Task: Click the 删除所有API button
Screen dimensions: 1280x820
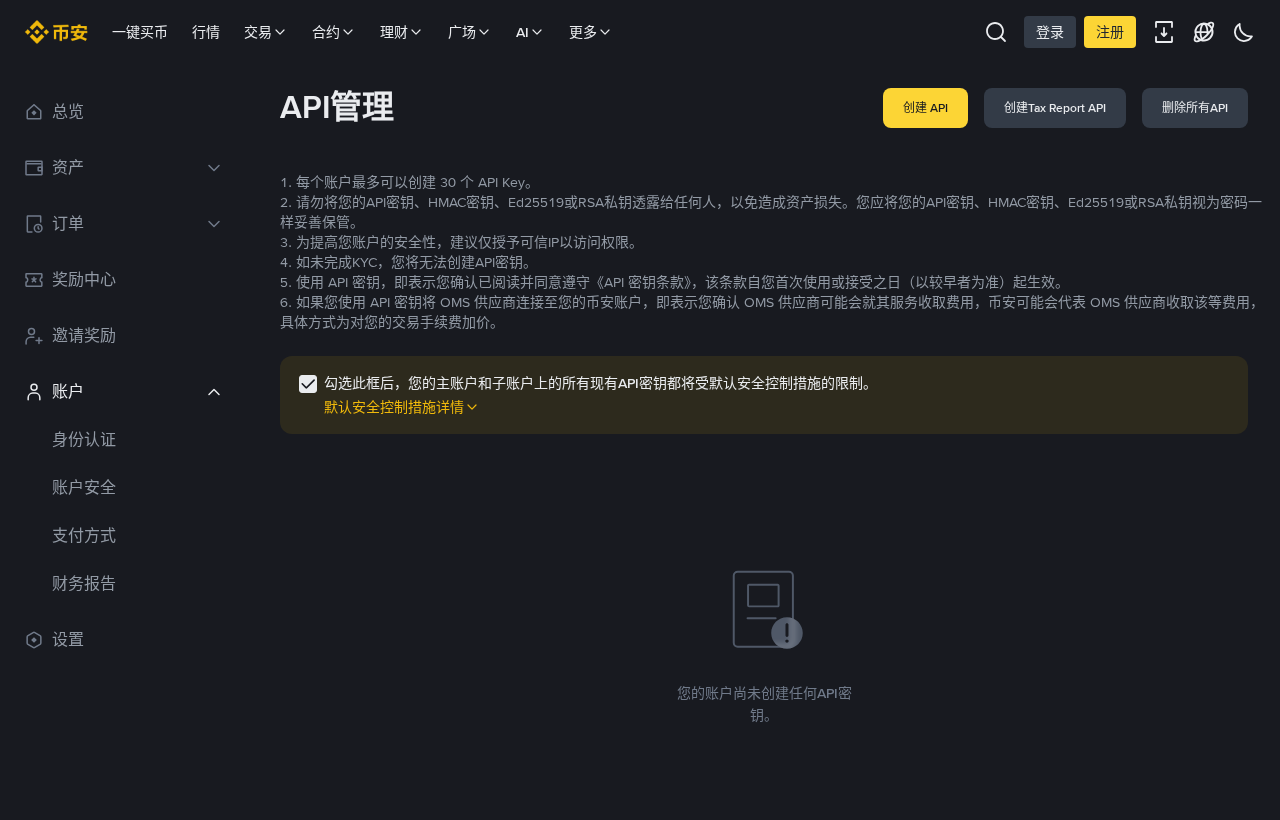Action: pyautogui.click(x=1195, y=108)
